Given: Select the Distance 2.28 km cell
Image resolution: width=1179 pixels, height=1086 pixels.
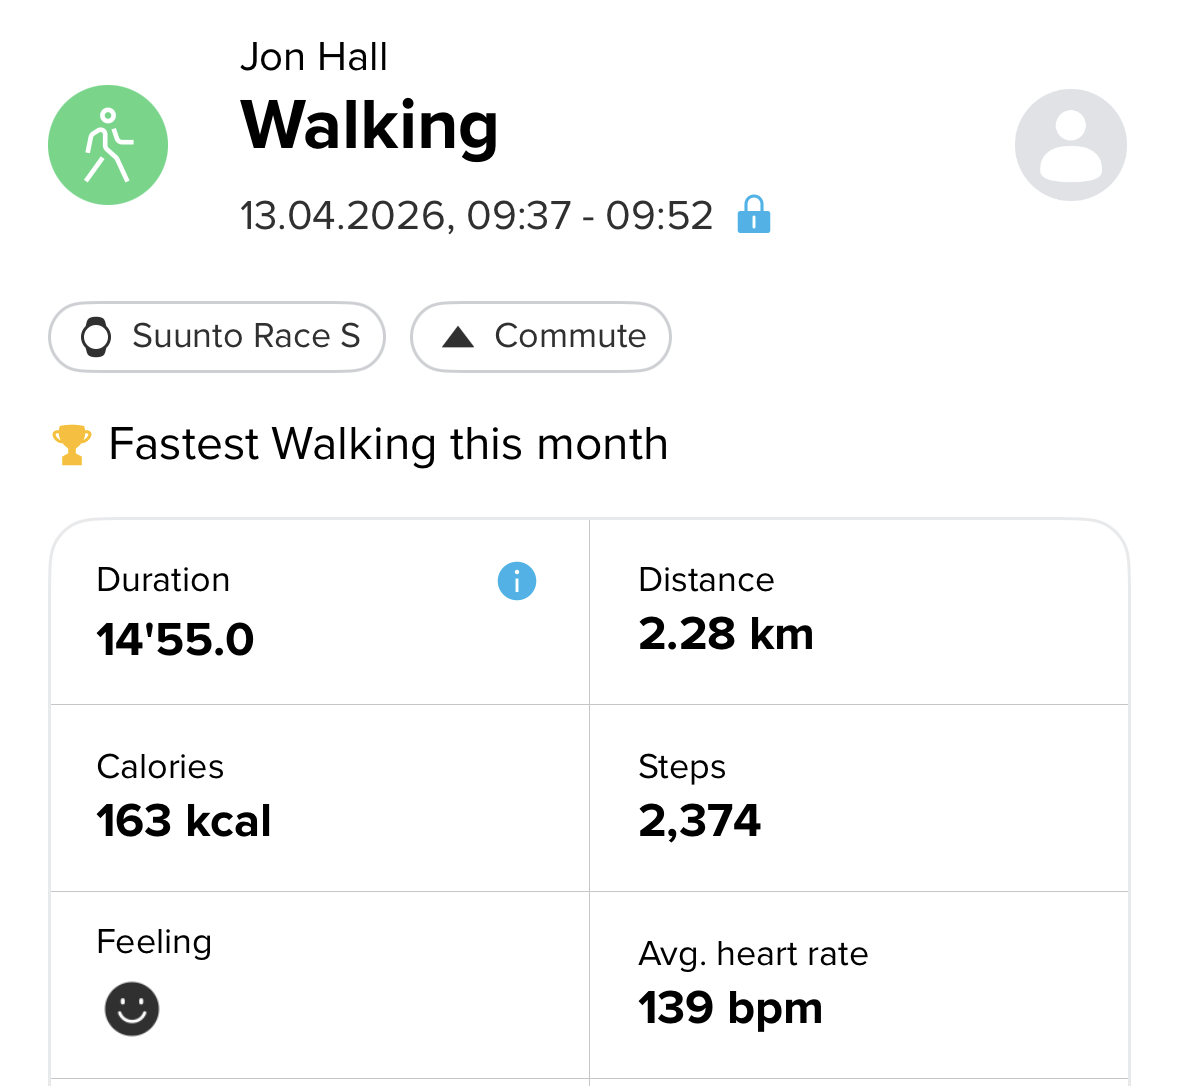Looking at the screenshot, I should [x=858, y=612].
